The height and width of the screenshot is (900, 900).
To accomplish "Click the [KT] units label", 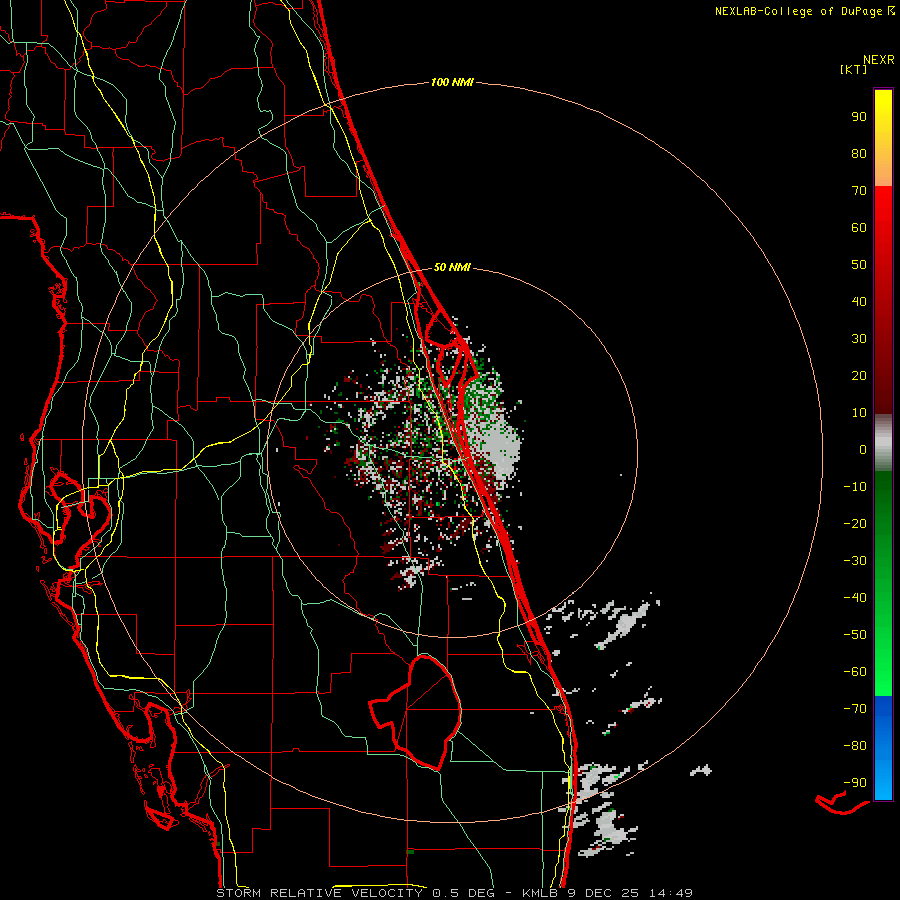I will (854, 69).
